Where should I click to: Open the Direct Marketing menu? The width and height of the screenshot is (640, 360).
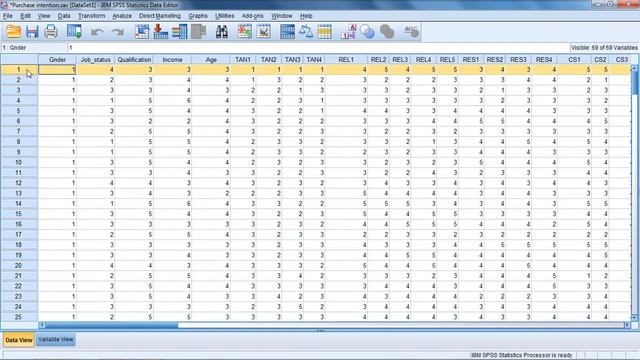coord(160,16)
